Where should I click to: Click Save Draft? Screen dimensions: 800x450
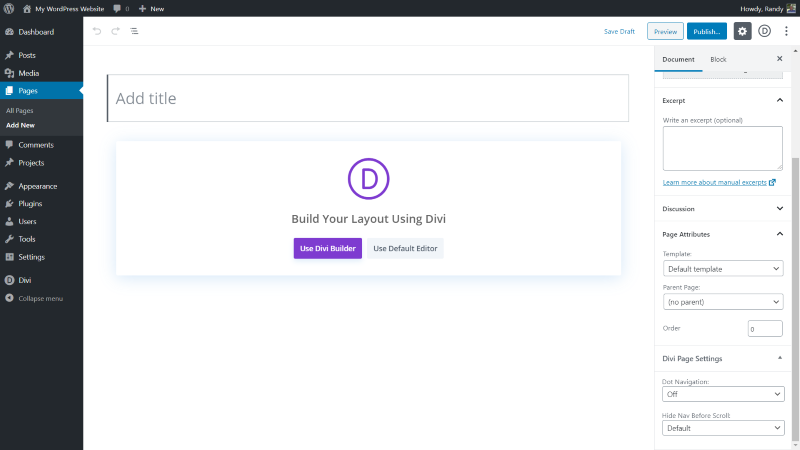click(x=619, y=31)
